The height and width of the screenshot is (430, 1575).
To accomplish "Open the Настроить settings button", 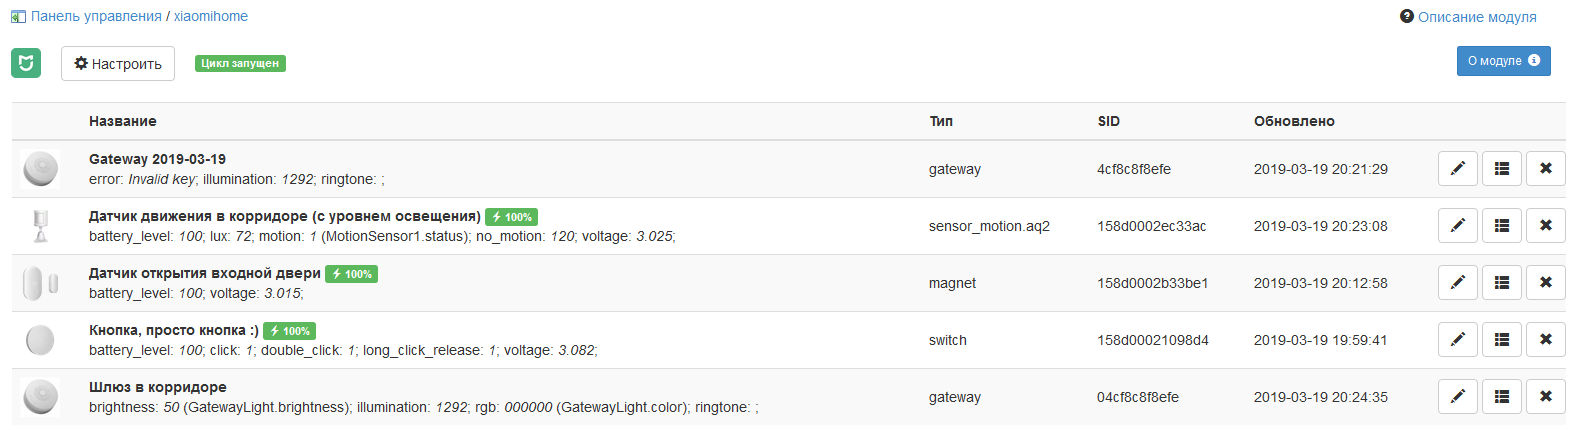I will [x=118, y=64].
